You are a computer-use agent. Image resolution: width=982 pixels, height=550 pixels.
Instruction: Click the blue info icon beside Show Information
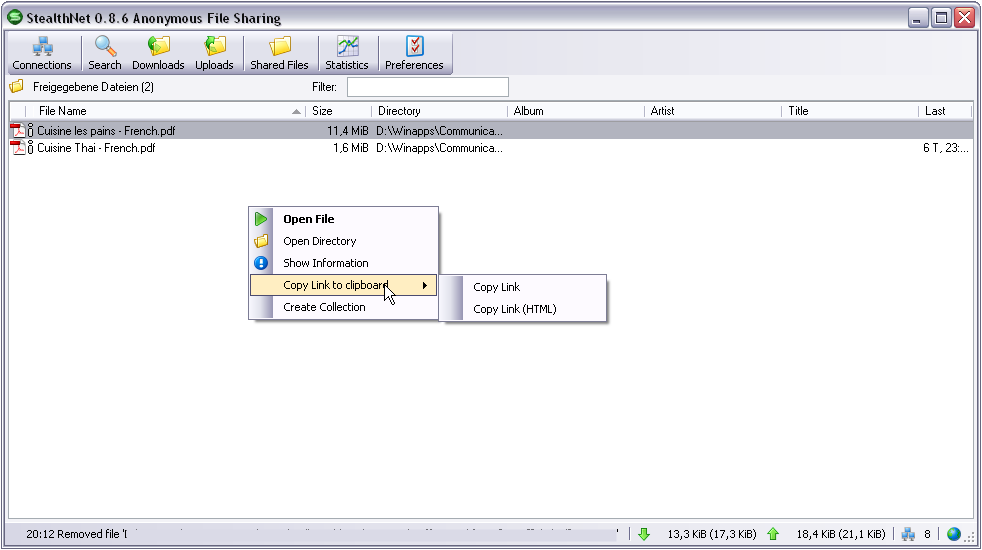pyautogui.click(x=261, y=263)
